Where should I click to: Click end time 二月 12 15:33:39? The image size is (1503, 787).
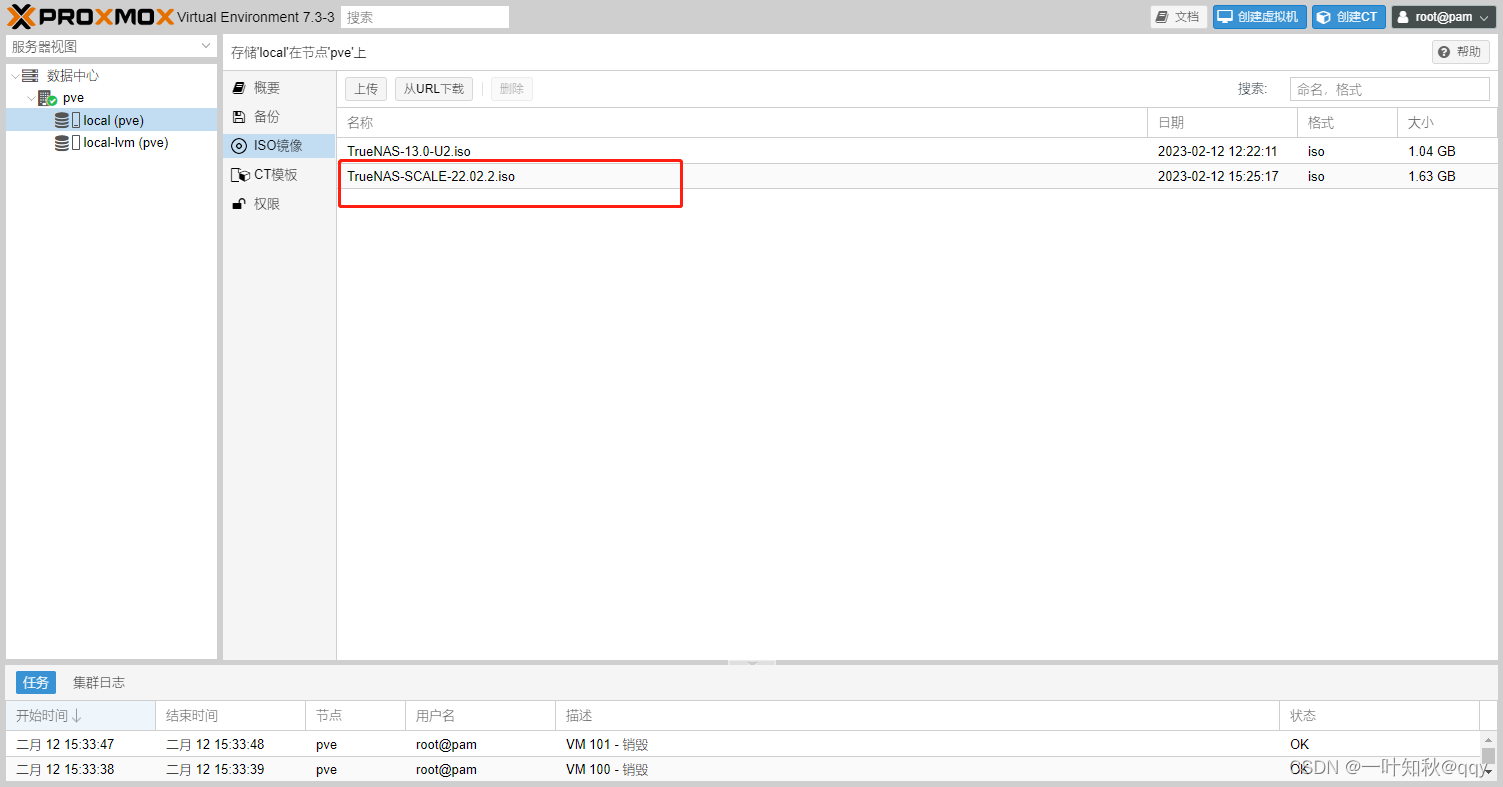tap(215, 769)
